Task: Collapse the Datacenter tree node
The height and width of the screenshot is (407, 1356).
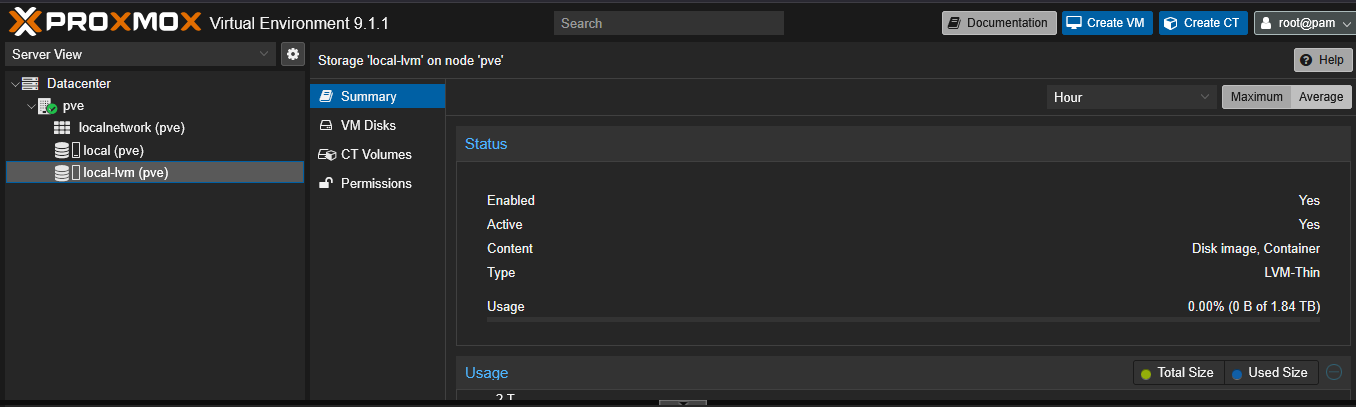Action: pos(14,84)
